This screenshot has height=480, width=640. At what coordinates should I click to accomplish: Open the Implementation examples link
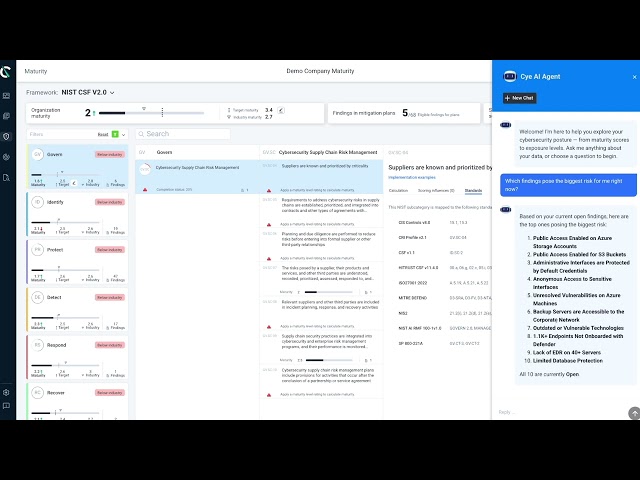(412, 178)
